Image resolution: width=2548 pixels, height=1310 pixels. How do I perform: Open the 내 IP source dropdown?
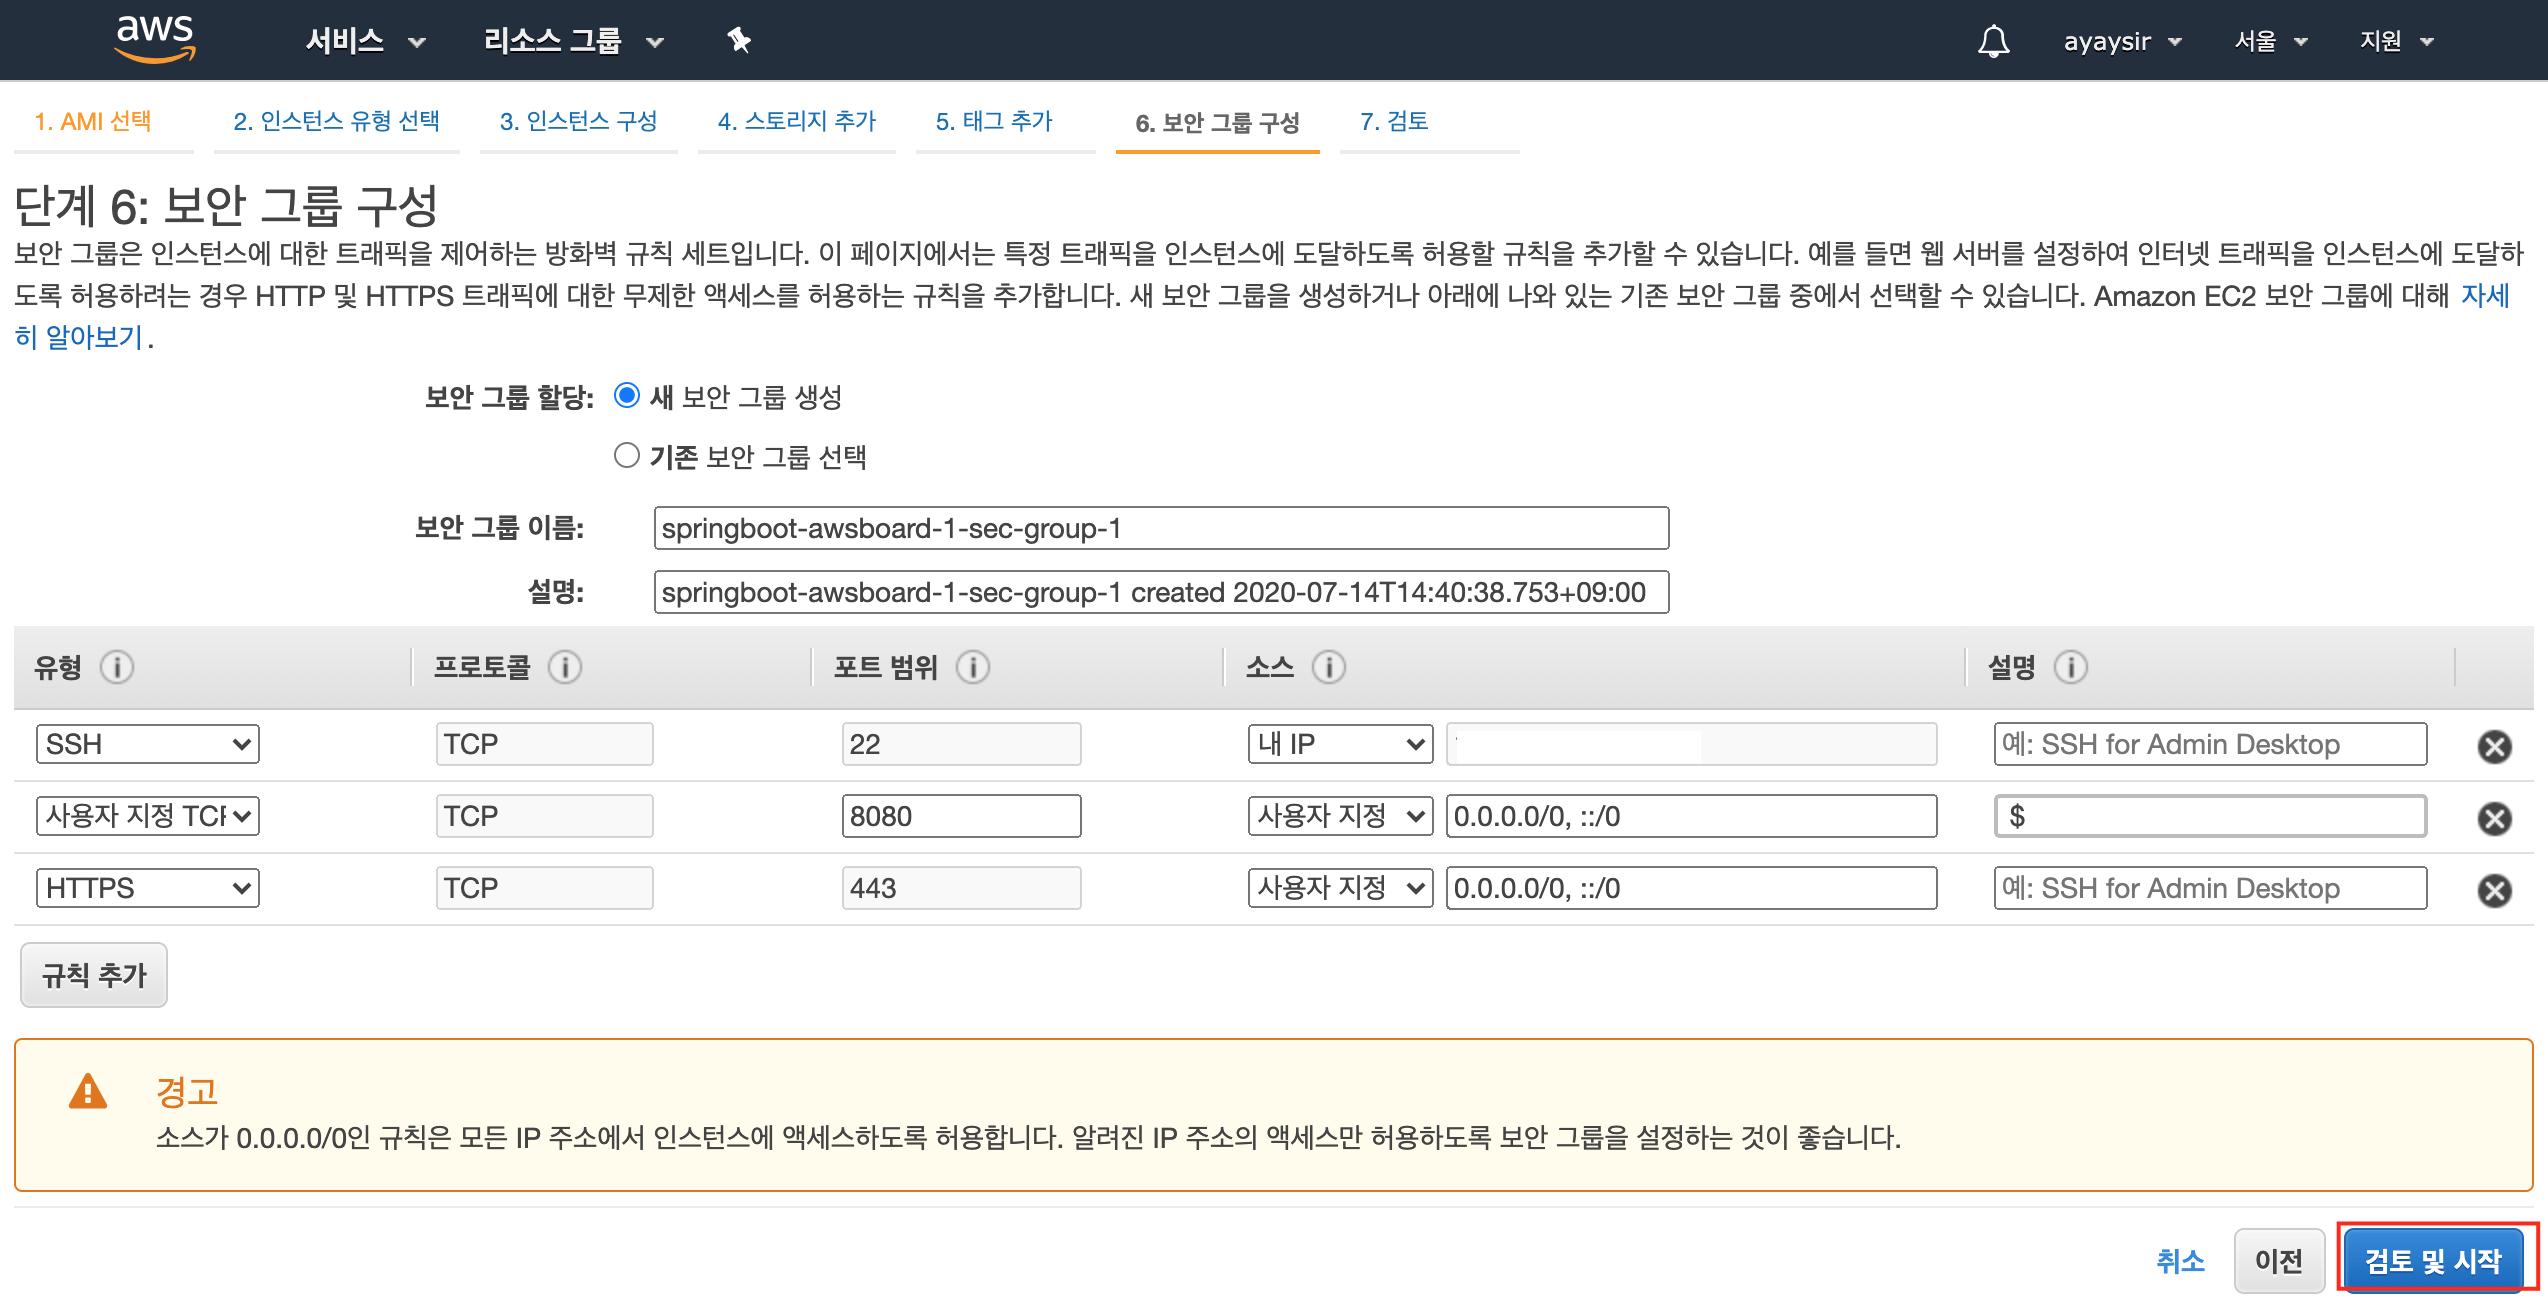coord(1339,744)
